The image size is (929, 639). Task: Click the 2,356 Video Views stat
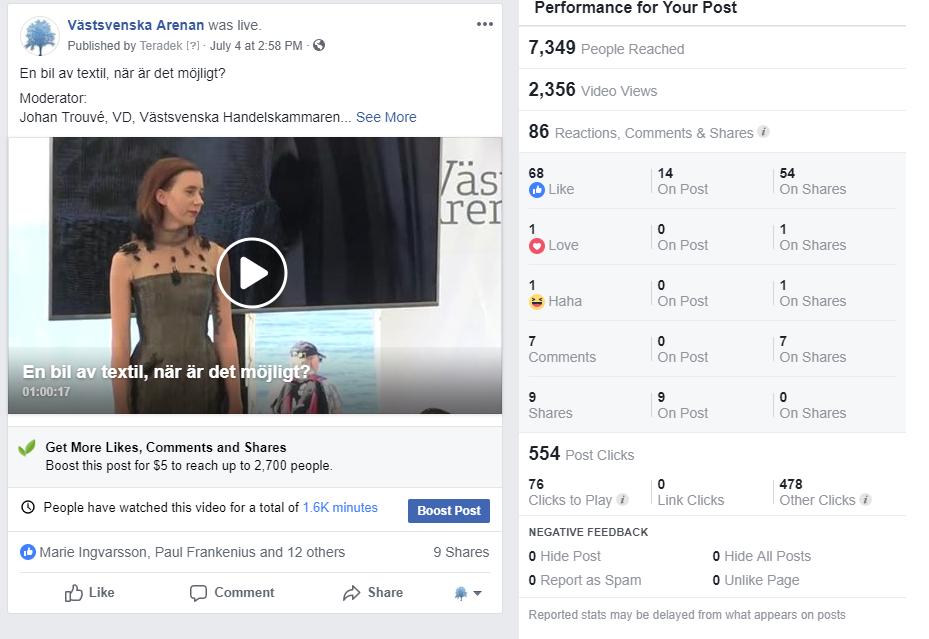pos(593,90)
